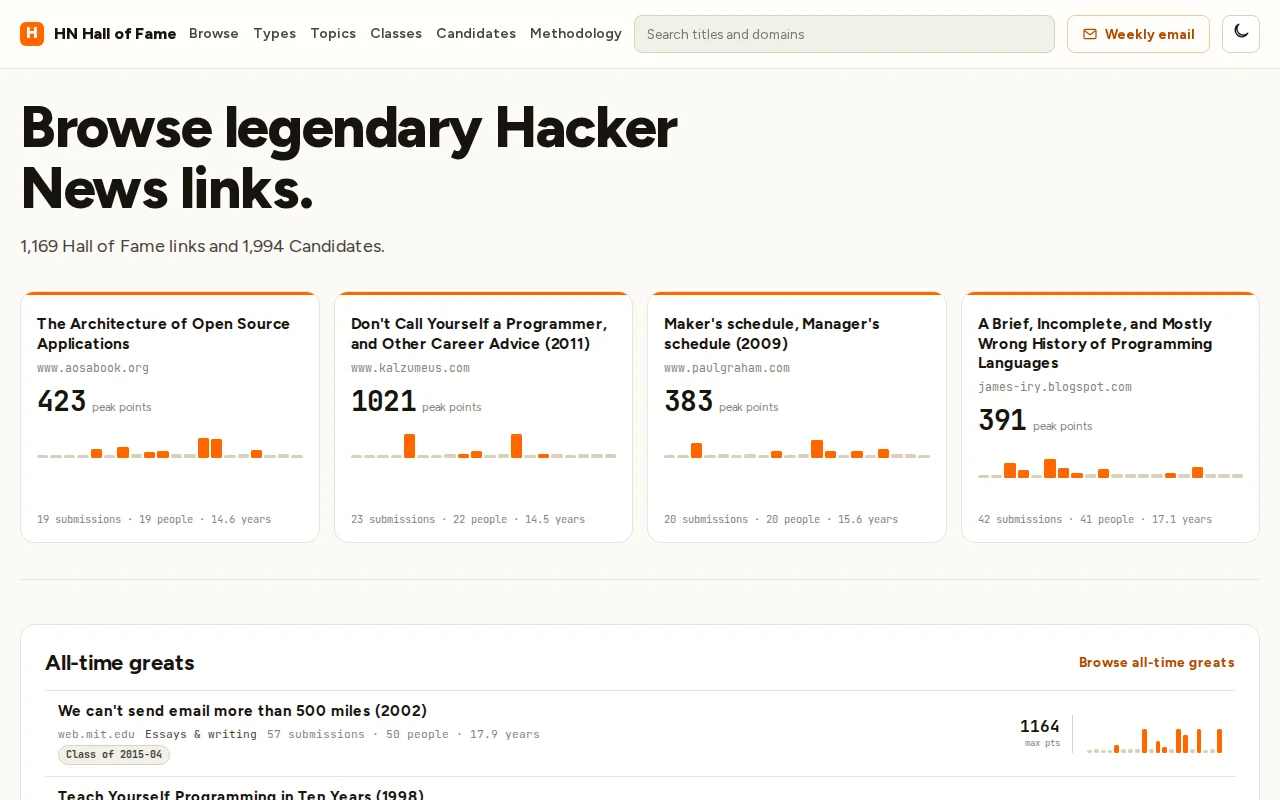Viewport: 1280px width, 800px height.
Task: Open the Candidates page
Action: 476,34
